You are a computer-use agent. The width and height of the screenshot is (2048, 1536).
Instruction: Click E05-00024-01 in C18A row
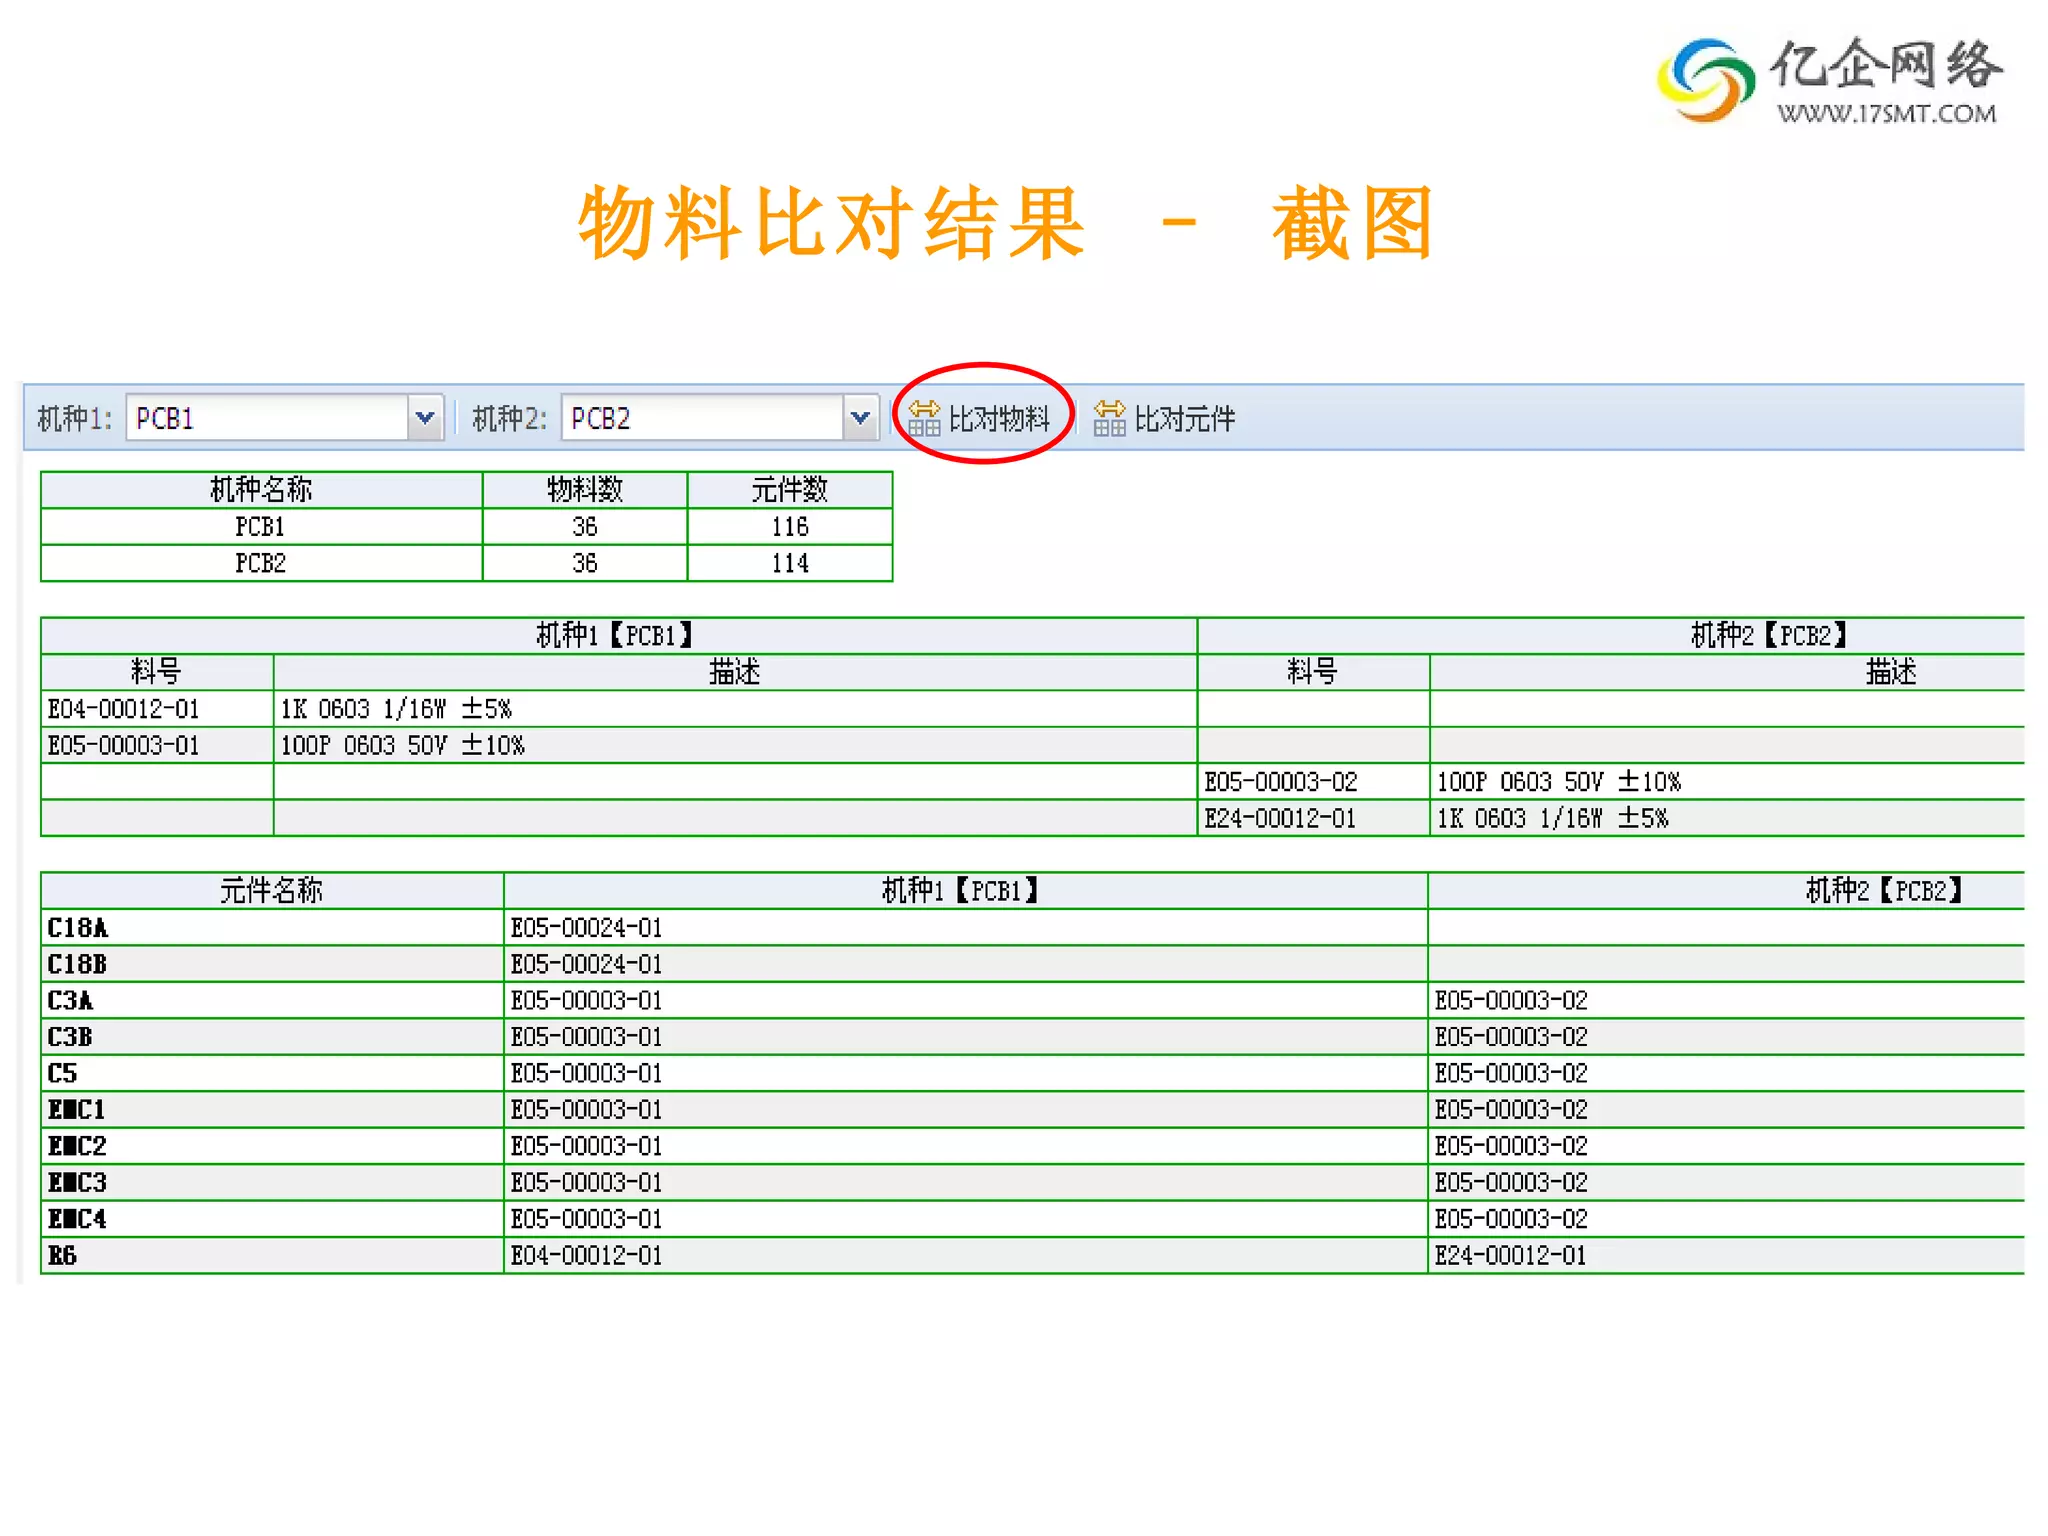587,928
